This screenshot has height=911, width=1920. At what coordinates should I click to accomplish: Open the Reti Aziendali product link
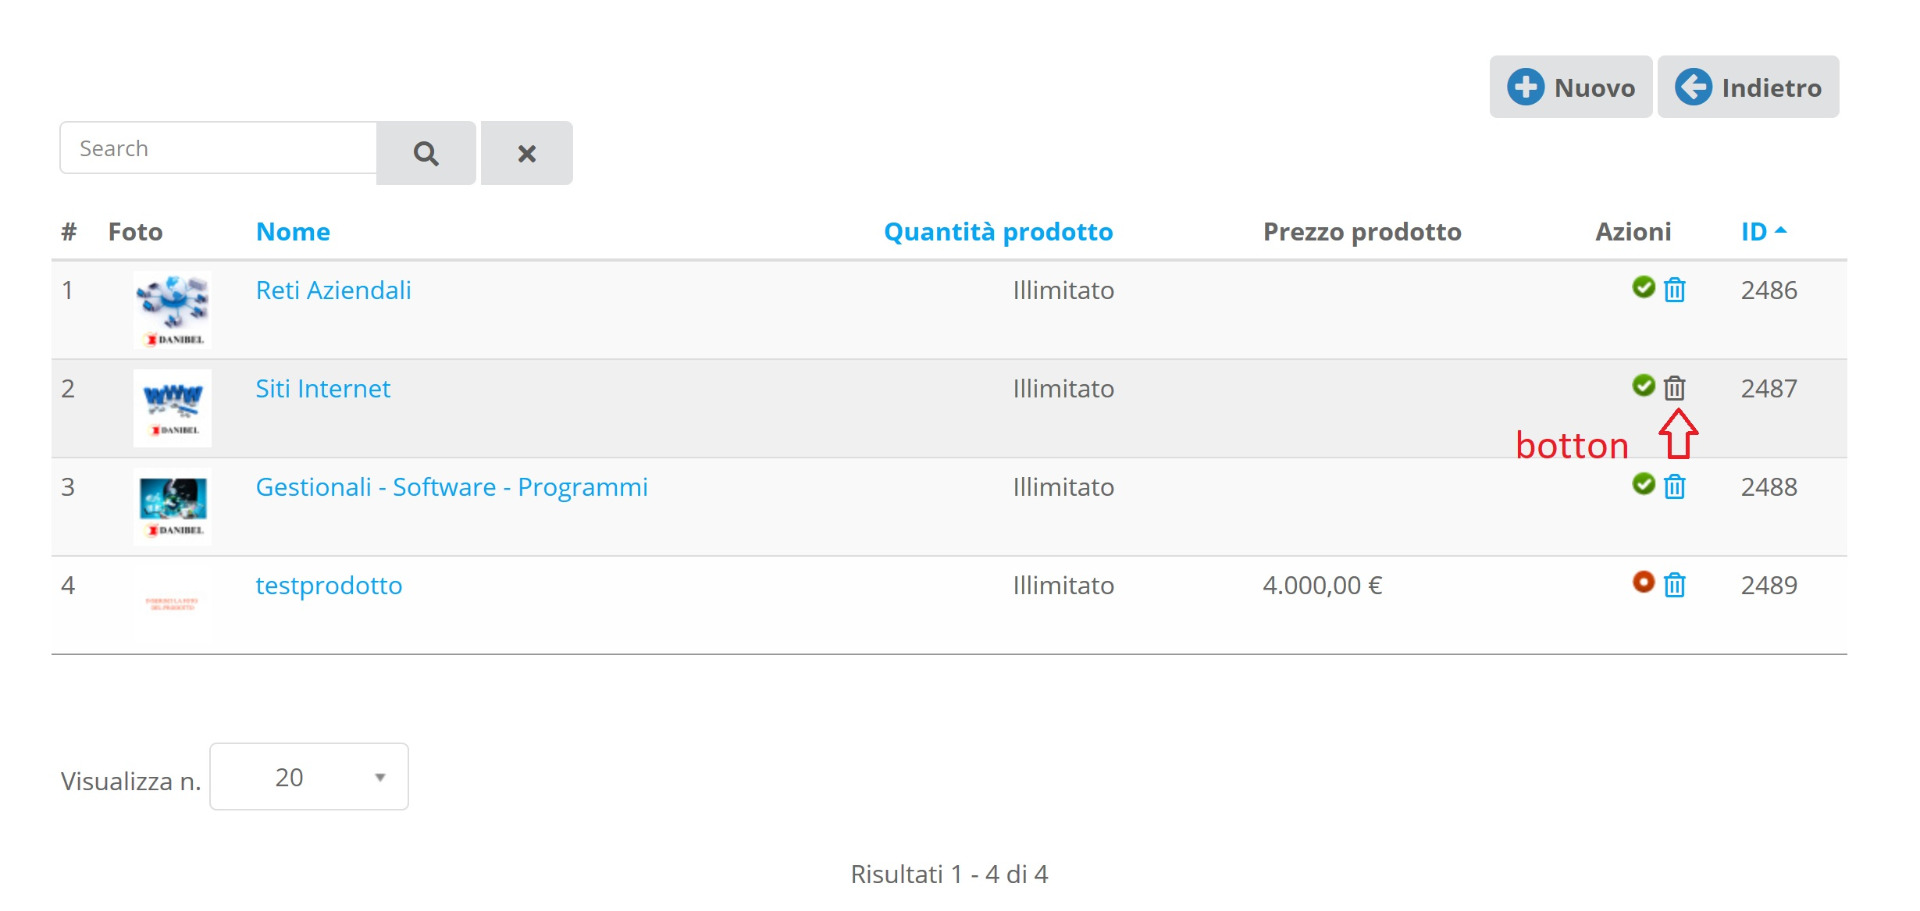tap(333, 290)
